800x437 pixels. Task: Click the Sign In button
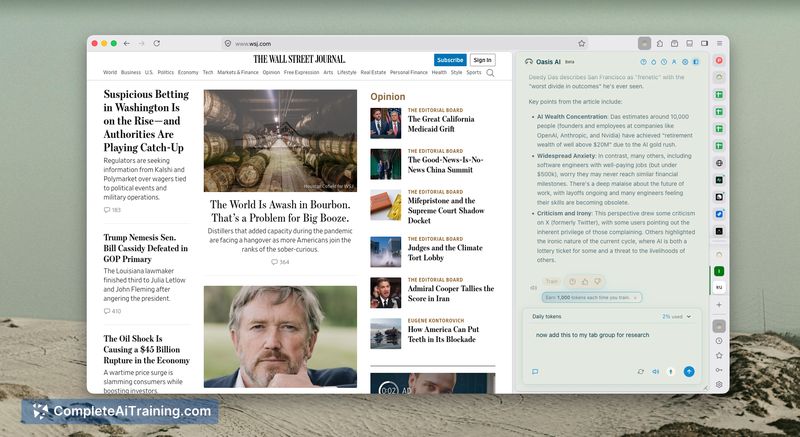(483, 60)
